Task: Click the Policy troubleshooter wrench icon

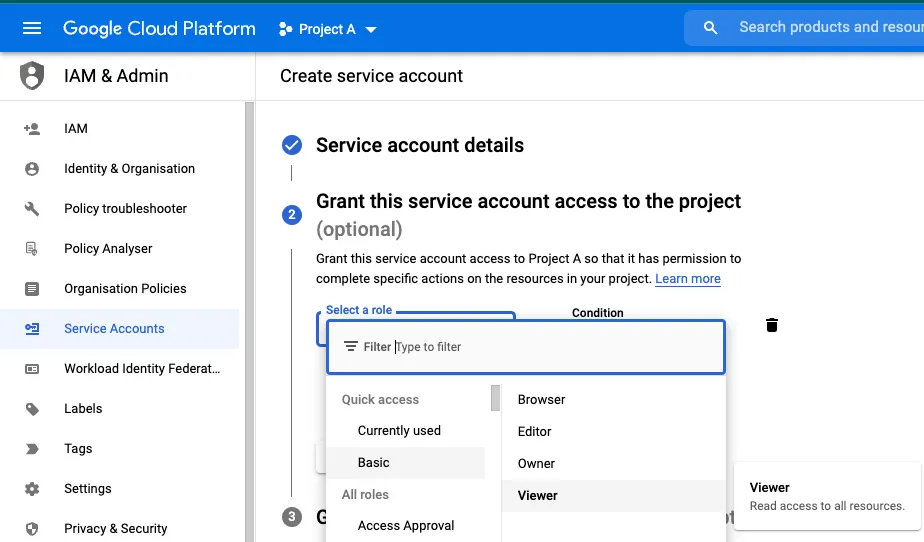Action: coord(32,209)
